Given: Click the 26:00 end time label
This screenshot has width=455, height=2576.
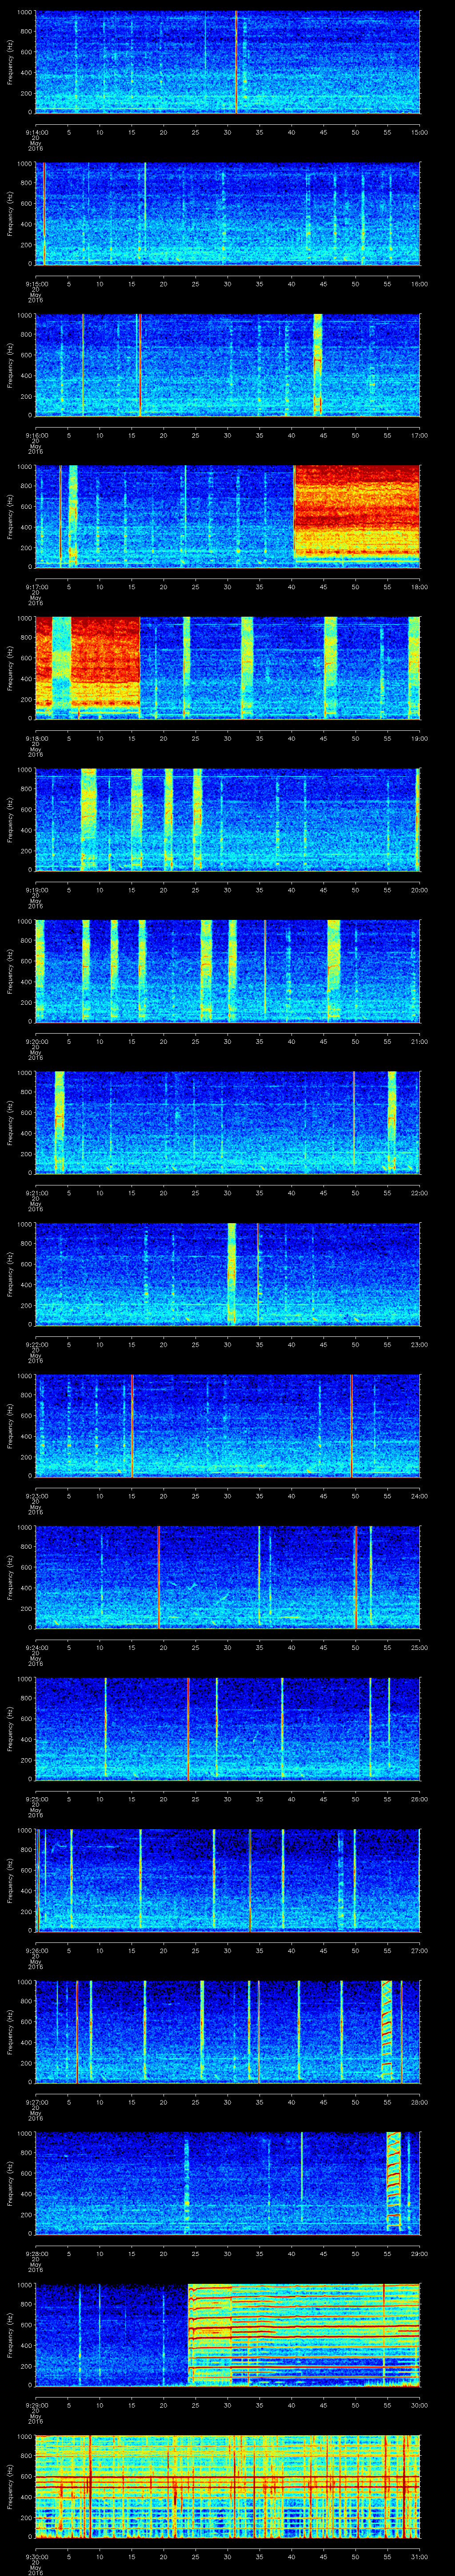Looking at the screenshot, I should [x=420, y=1799].
